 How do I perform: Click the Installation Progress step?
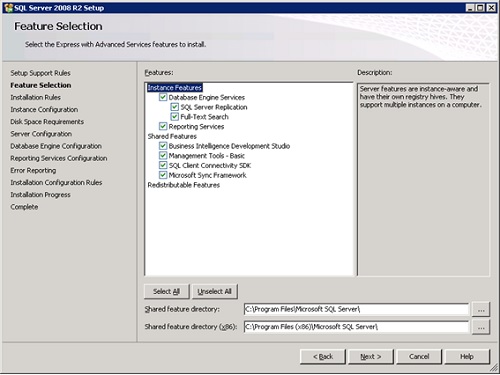tap(40, 195)
